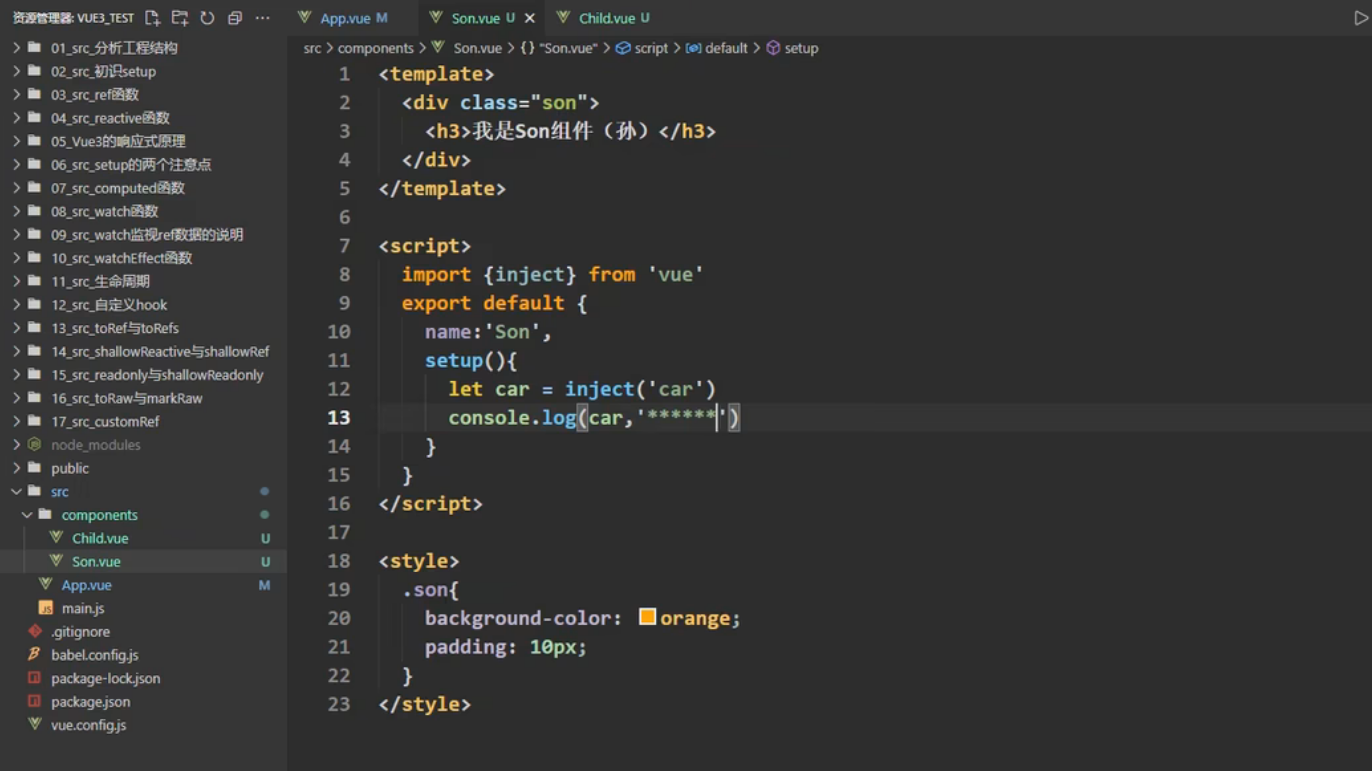Click the New File icon in explorer header
This screenshot has width=1372, height=771.
click(152, 18)
